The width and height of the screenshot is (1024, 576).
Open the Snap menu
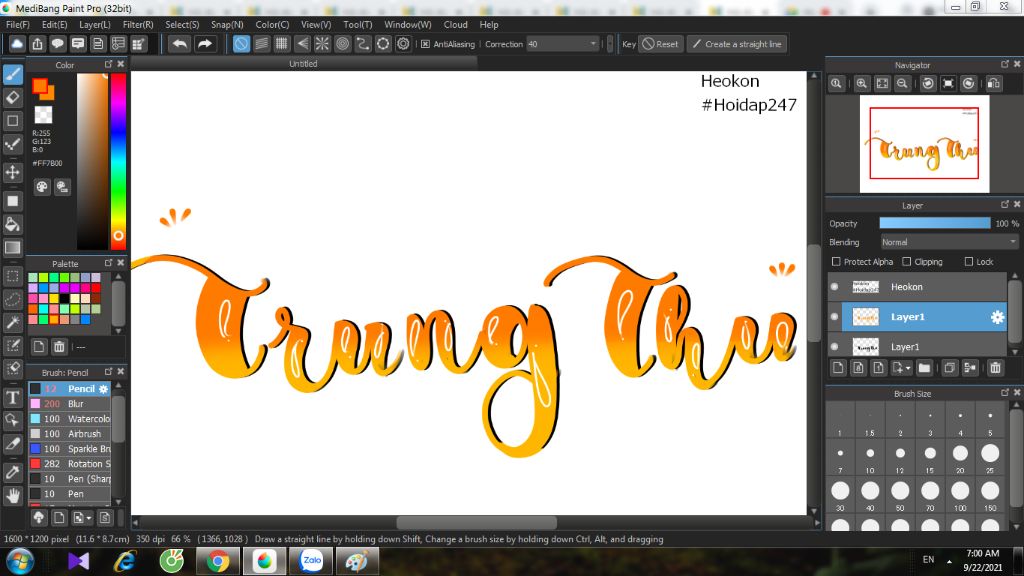click(227, 24)
